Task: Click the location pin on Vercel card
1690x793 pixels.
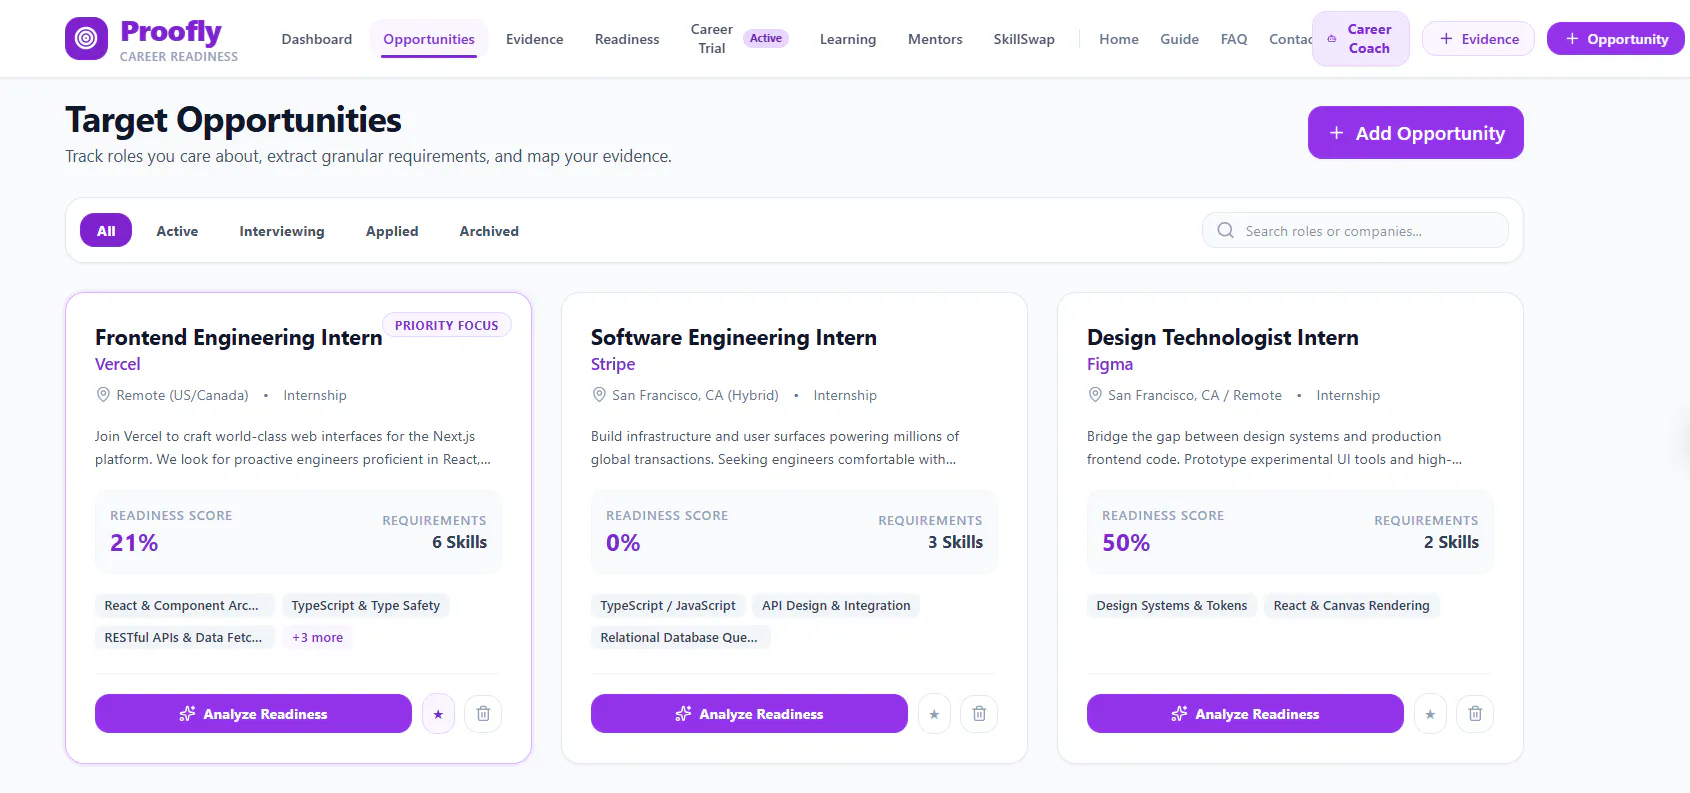Action: click(103, 395)
